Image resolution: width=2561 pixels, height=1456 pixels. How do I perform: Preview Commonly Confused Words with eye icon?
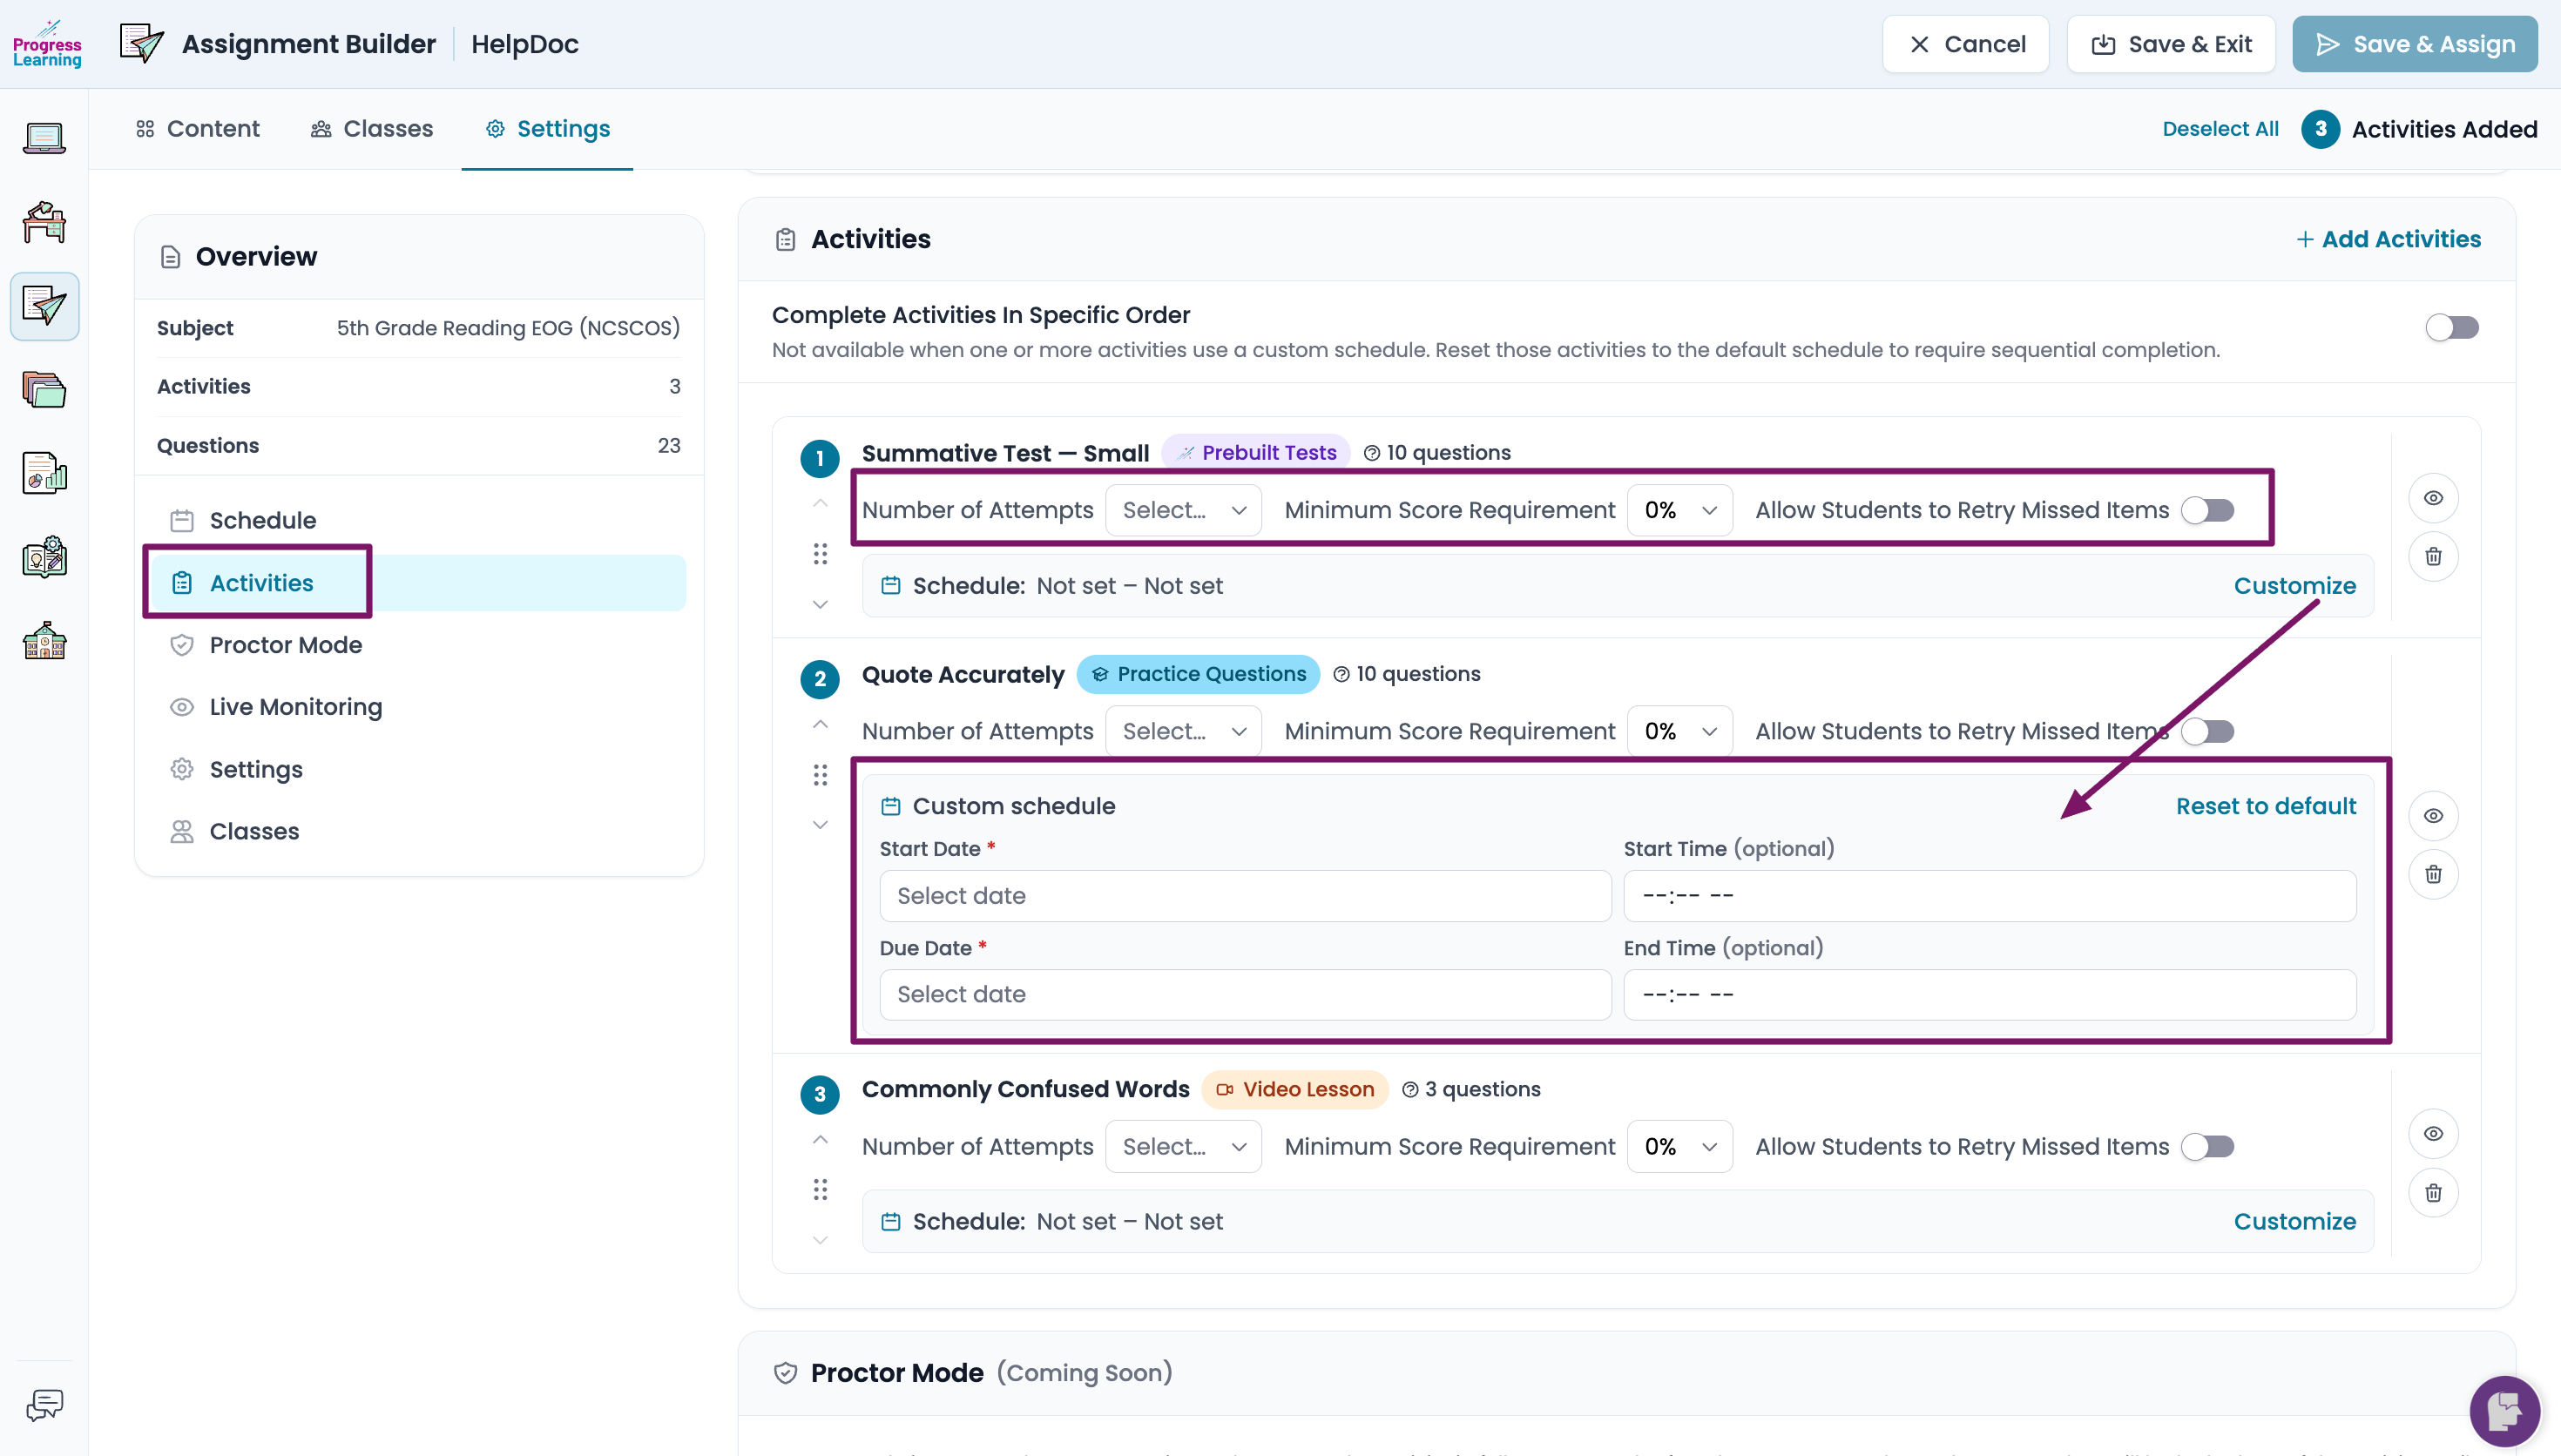click(x=2433, y=1134)
